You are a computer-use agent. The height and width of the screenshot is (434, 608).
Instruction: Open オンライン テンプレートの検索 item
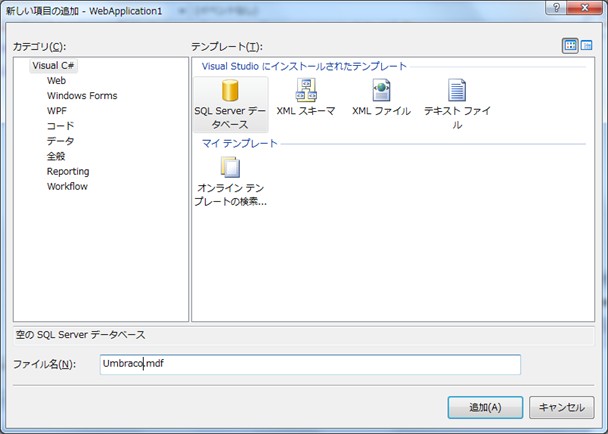(x=230, y=181)
